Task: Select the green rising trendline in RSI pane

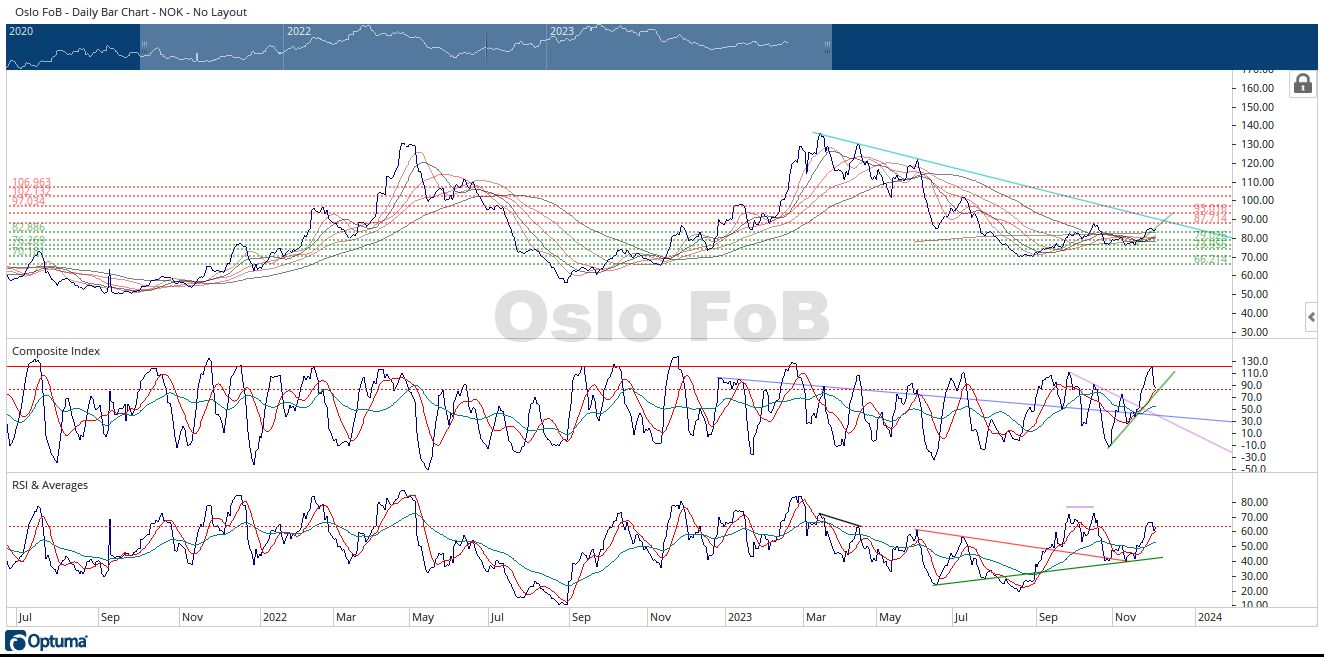Action: point(1048,571)
